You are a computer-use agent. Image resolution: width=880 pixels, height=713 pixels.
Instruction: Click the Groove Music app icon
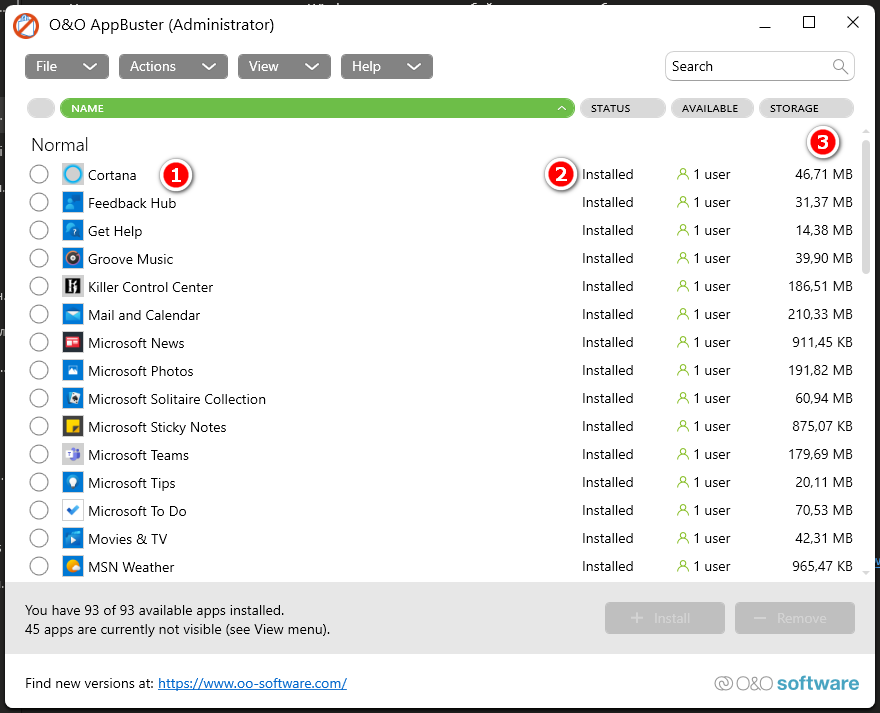tap(72, 258)
